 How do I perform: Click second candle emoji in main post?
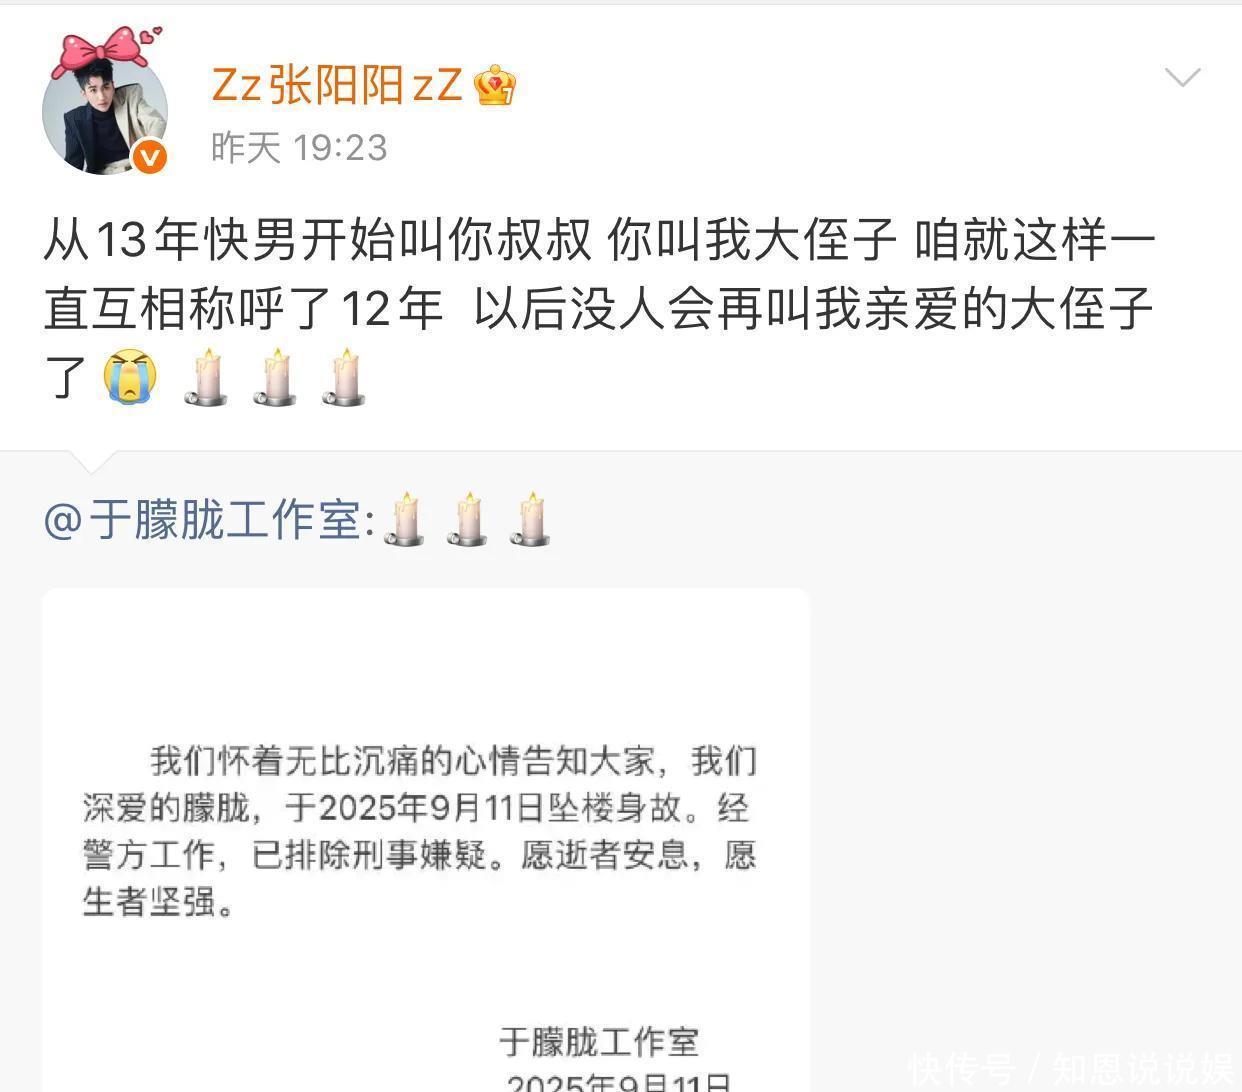tap(275, 377)
